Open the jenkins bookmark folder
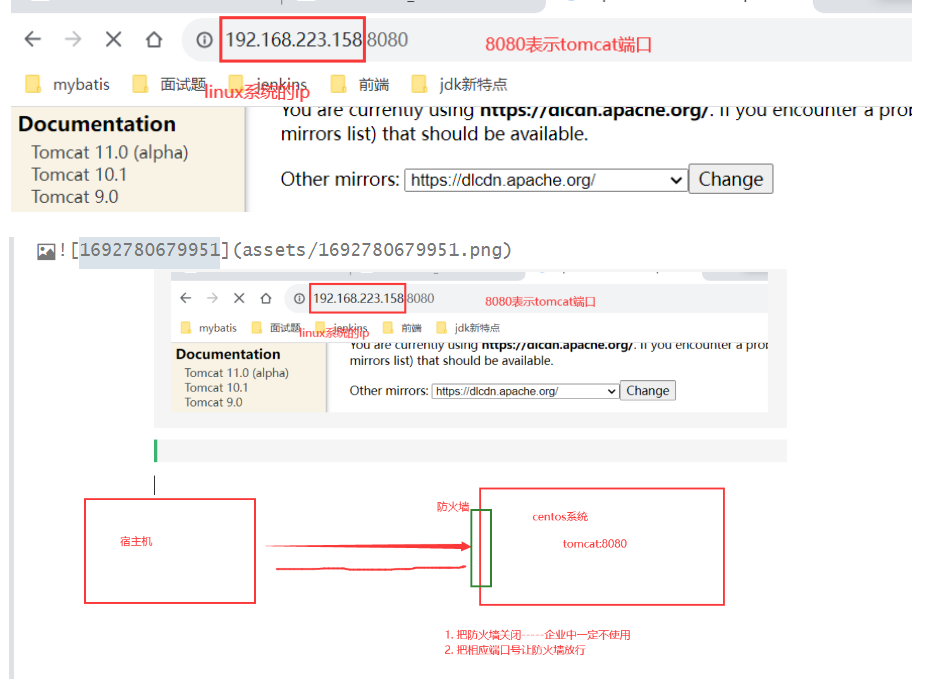The width and height of the screenshot is (925, 679). point(268,84)
